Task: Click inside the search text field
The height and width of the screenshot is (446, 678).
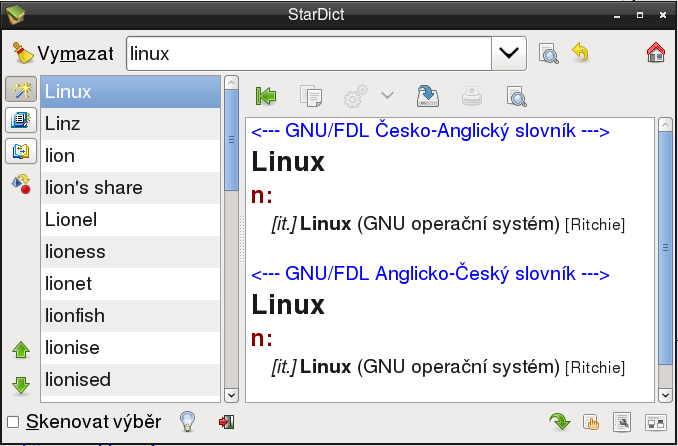Action: [x=308, y=53]
